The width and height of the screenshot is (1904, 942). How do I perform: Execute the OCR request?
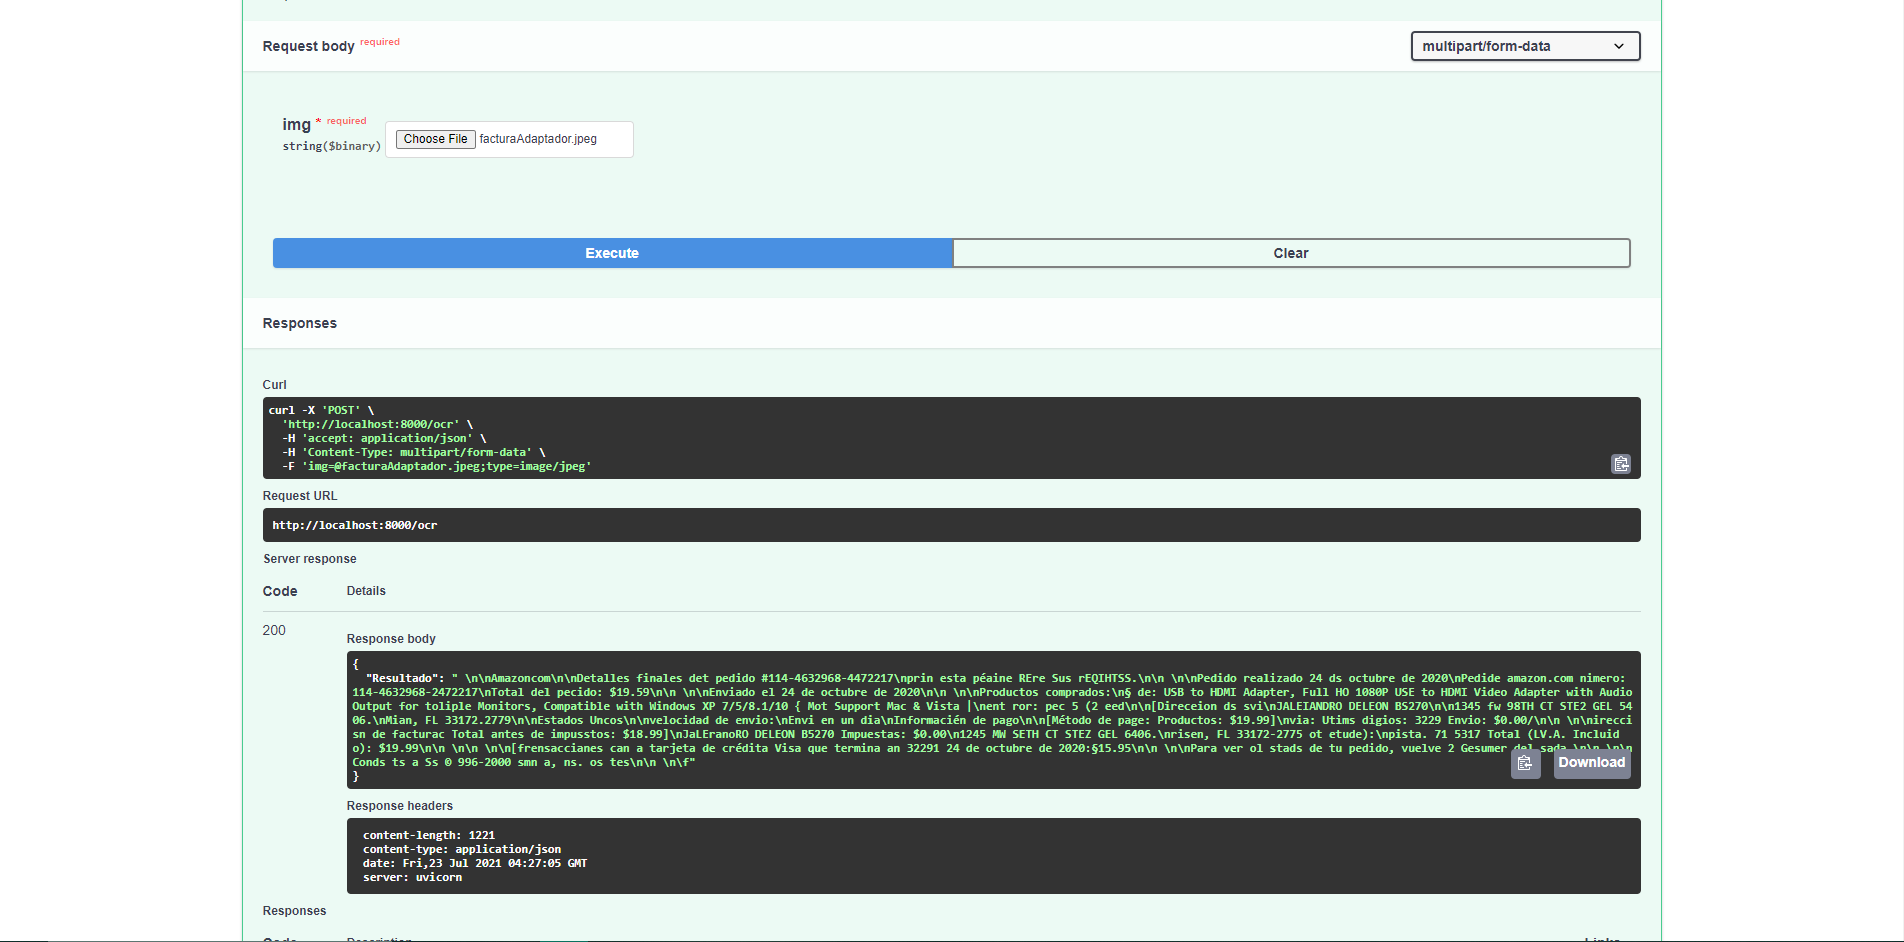[611, 253]
